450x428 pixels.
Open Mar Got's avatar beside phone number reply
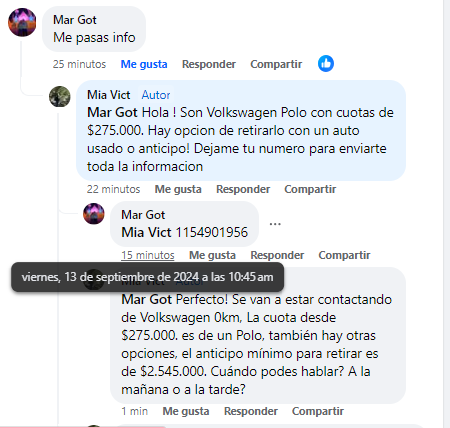pos(94,214)
